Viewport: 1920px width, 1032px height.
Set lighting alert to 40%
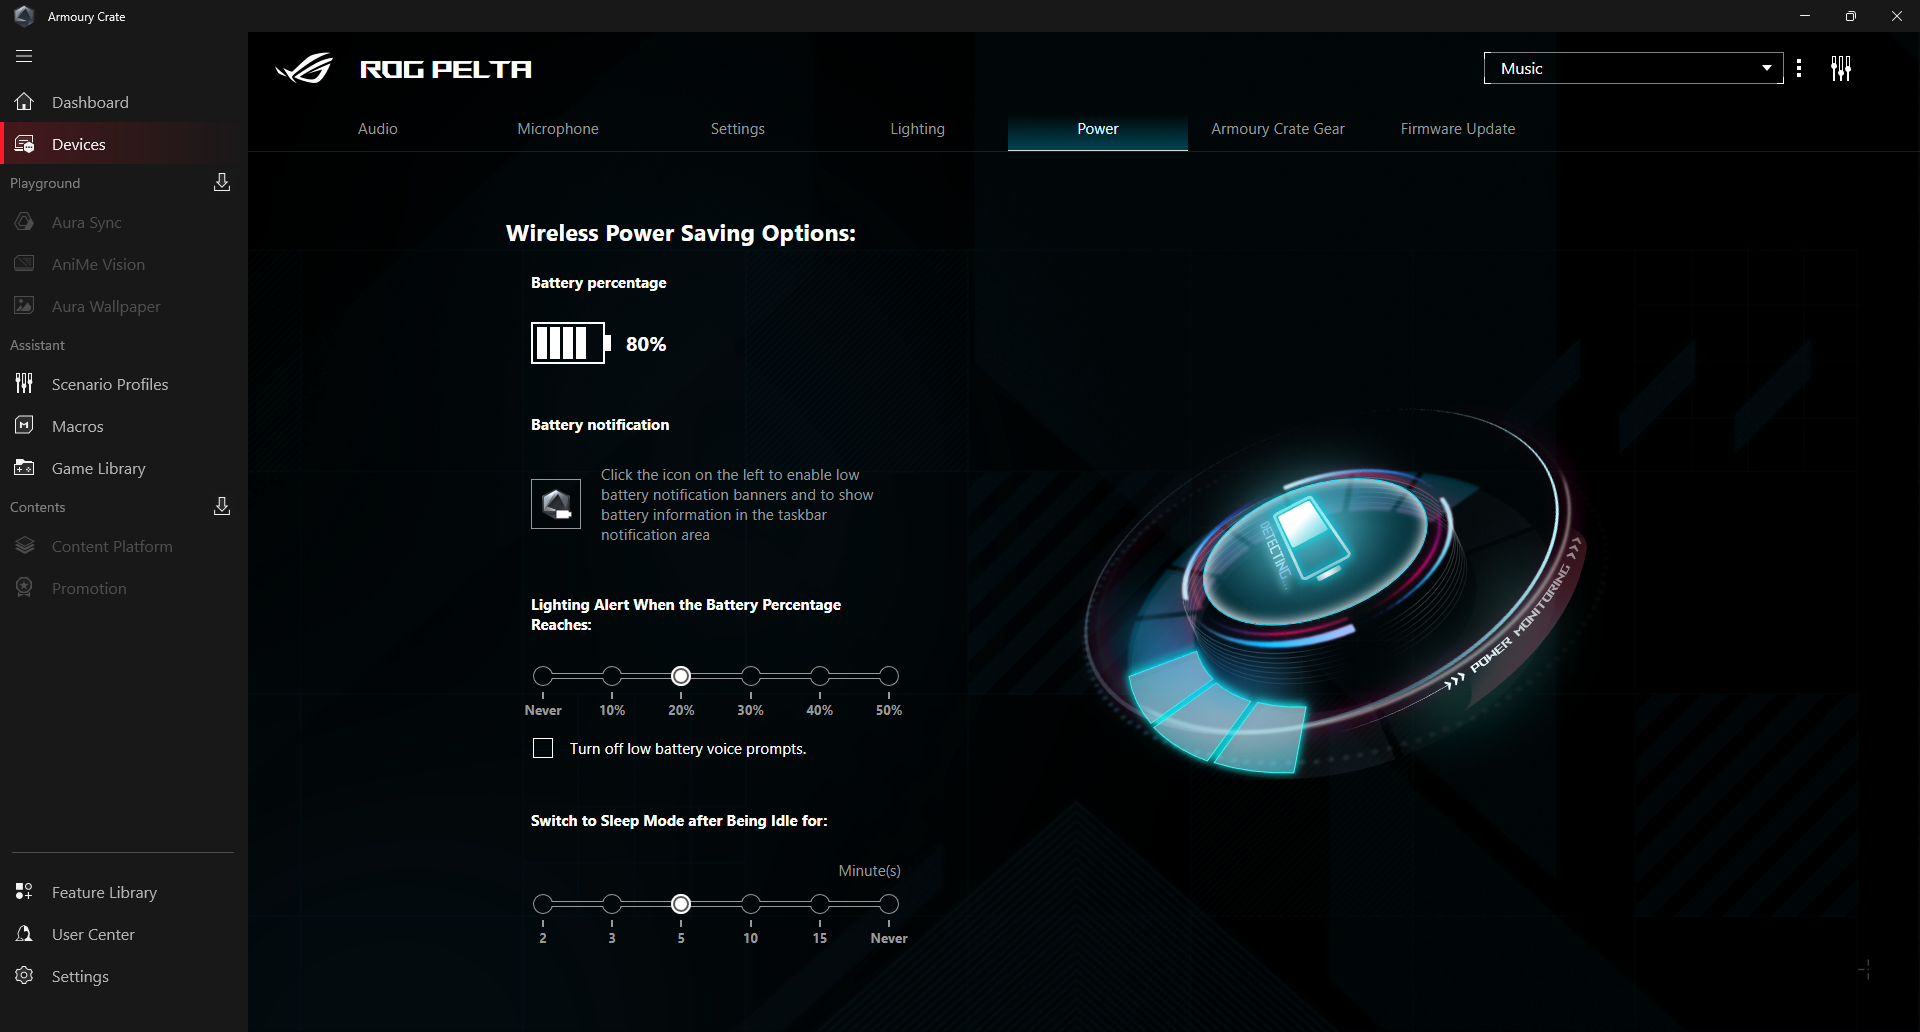coord(820,676)
